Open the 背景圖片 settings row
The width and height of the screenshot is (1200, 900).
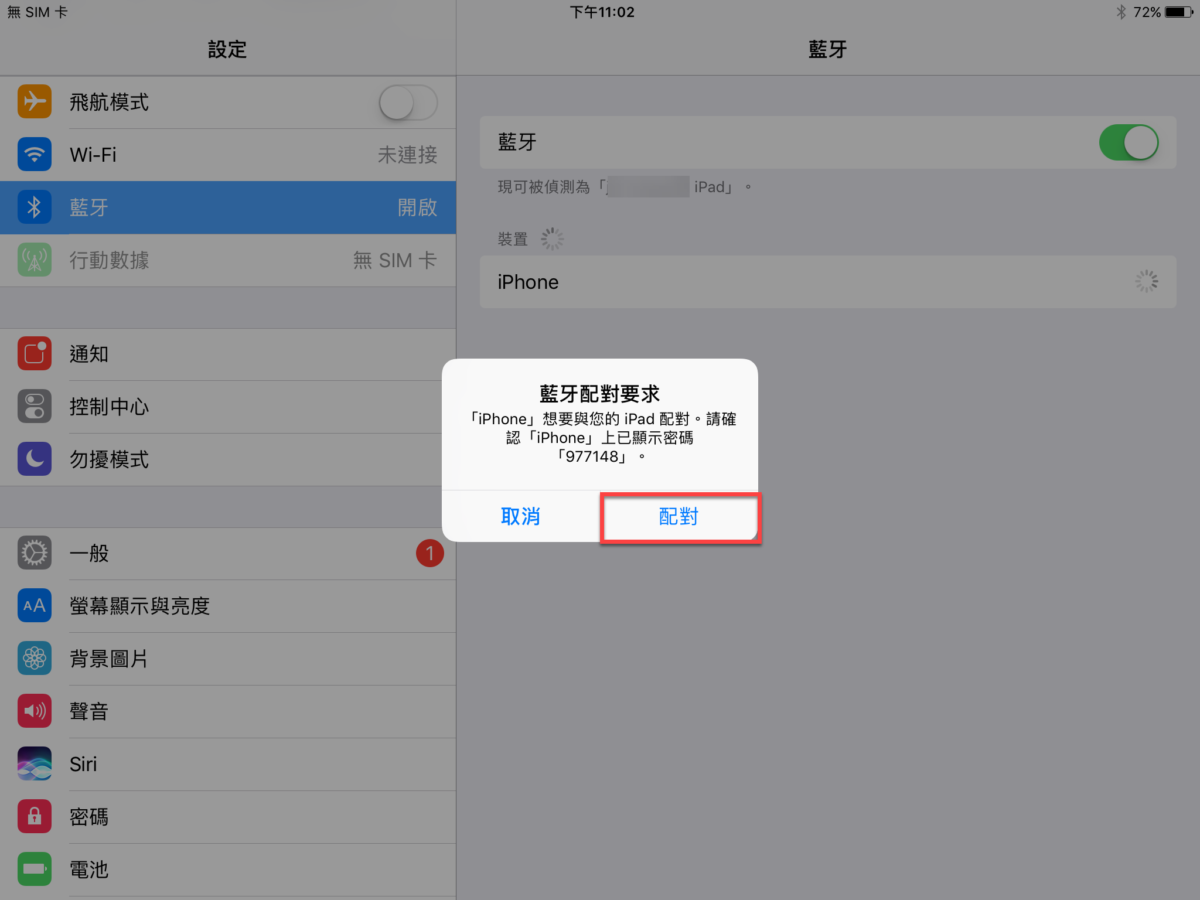click(x=228, y=659)
